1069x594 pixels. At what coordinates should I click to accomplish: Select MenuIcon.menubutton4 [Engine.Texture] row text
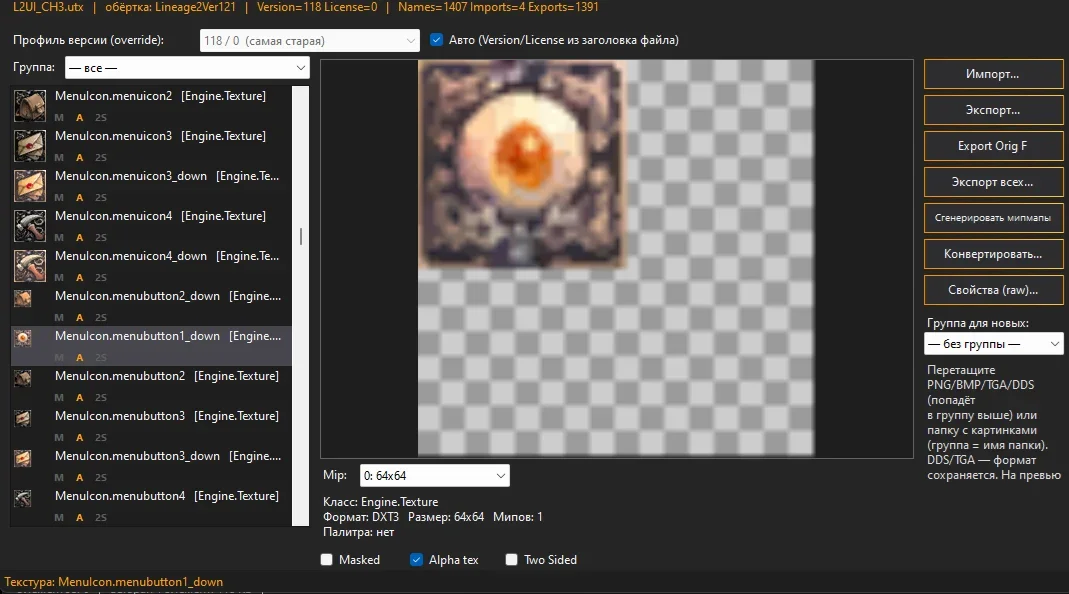pos(167,496)
